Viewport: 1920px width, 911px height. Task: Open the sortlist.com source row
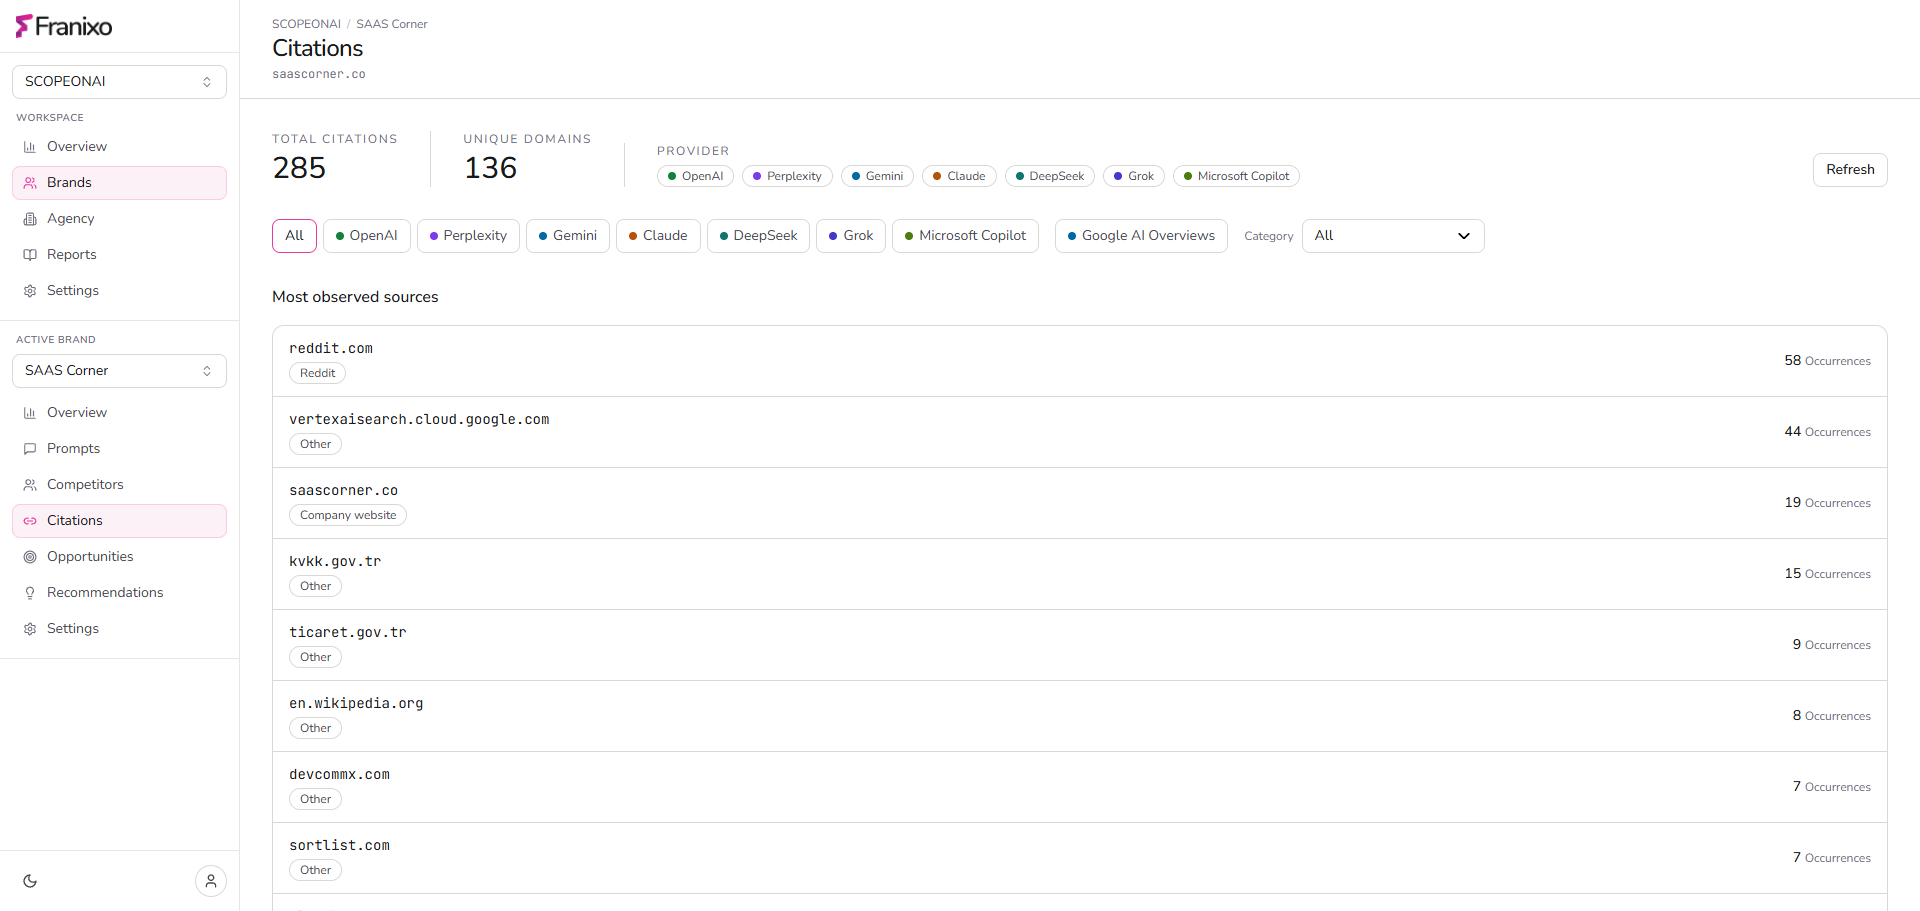[1080, 858]
